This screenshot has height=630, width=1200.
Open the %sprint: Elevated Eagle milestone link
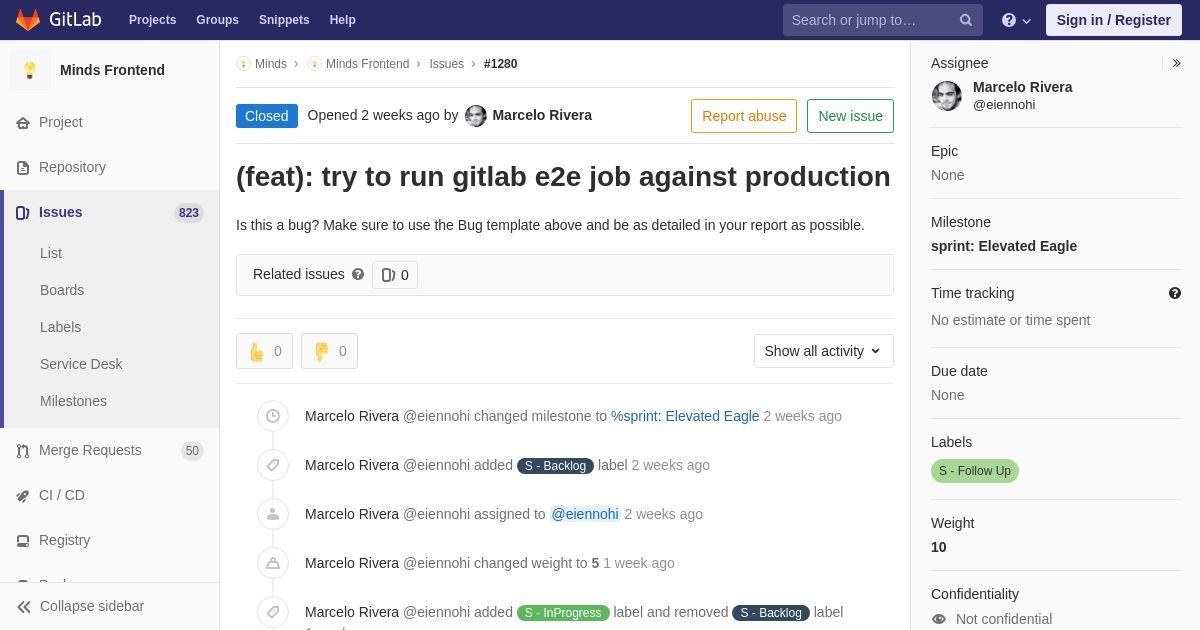(685, 416)
